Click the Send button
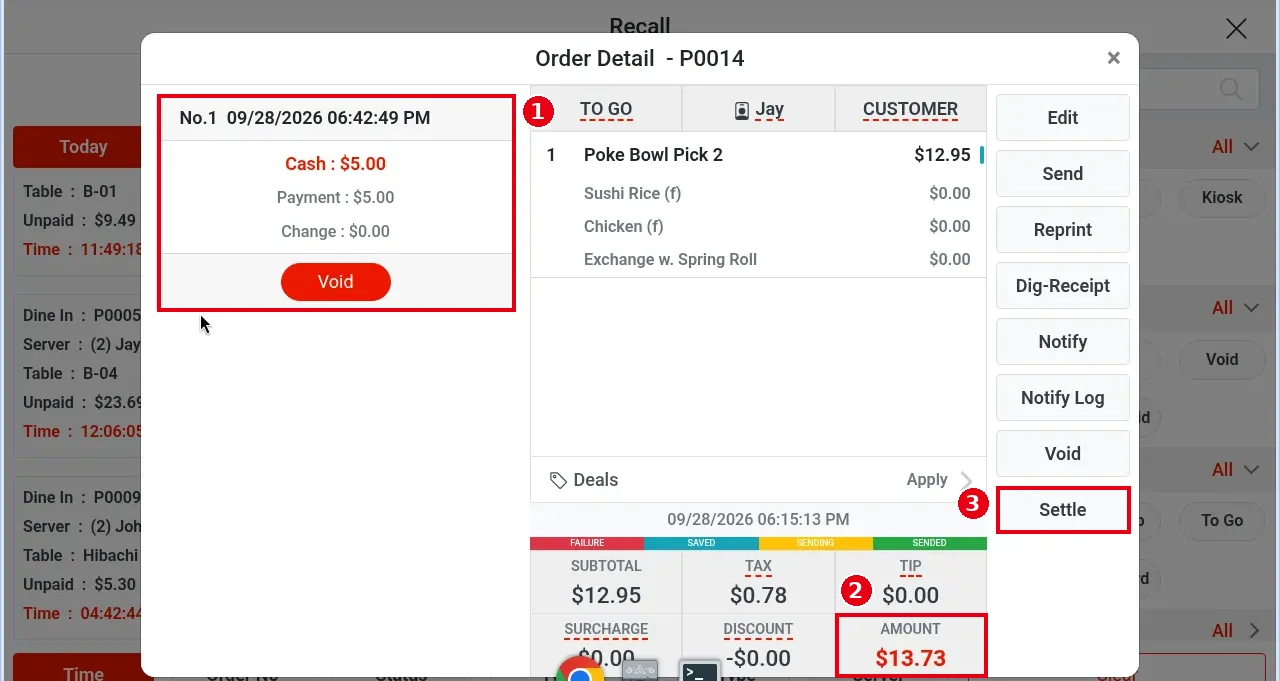 point(1063,174)
